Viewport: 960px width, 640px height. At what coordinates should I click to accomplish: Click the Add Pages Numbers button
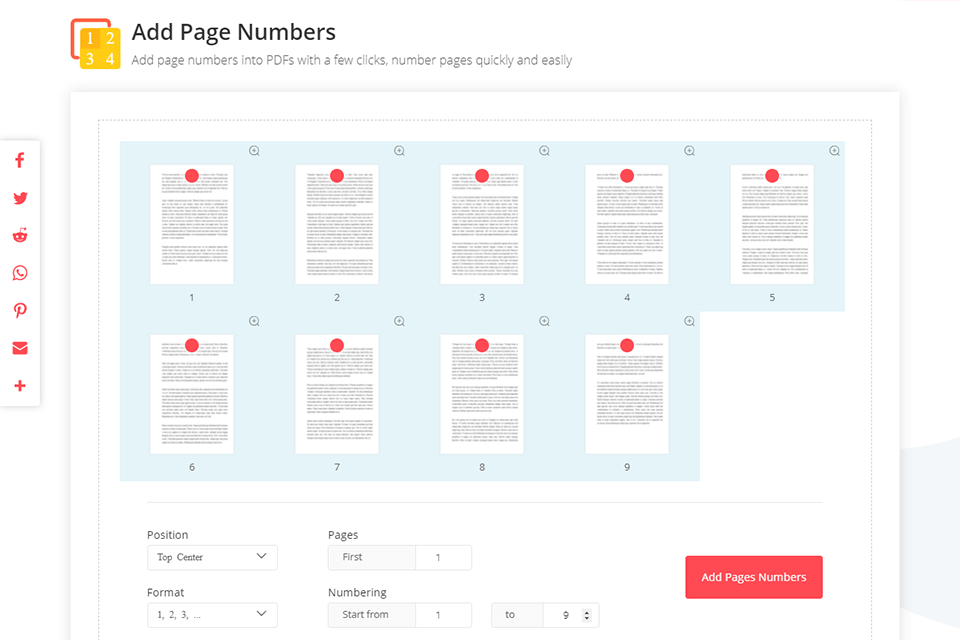click(754, 577)
